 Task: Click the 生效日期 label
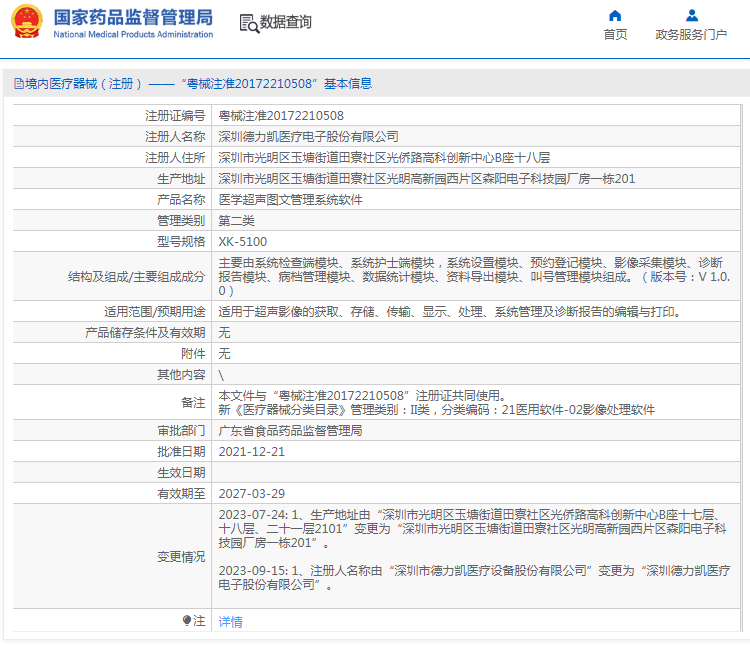click(181, 473)
